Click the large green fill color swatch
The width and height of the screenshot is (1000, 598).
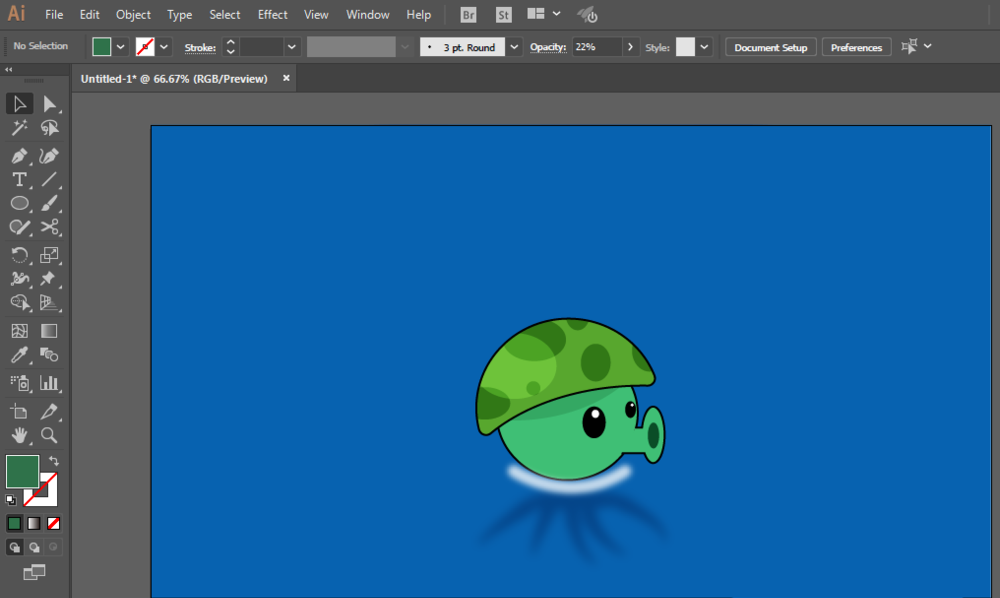(x=22, y=471)
